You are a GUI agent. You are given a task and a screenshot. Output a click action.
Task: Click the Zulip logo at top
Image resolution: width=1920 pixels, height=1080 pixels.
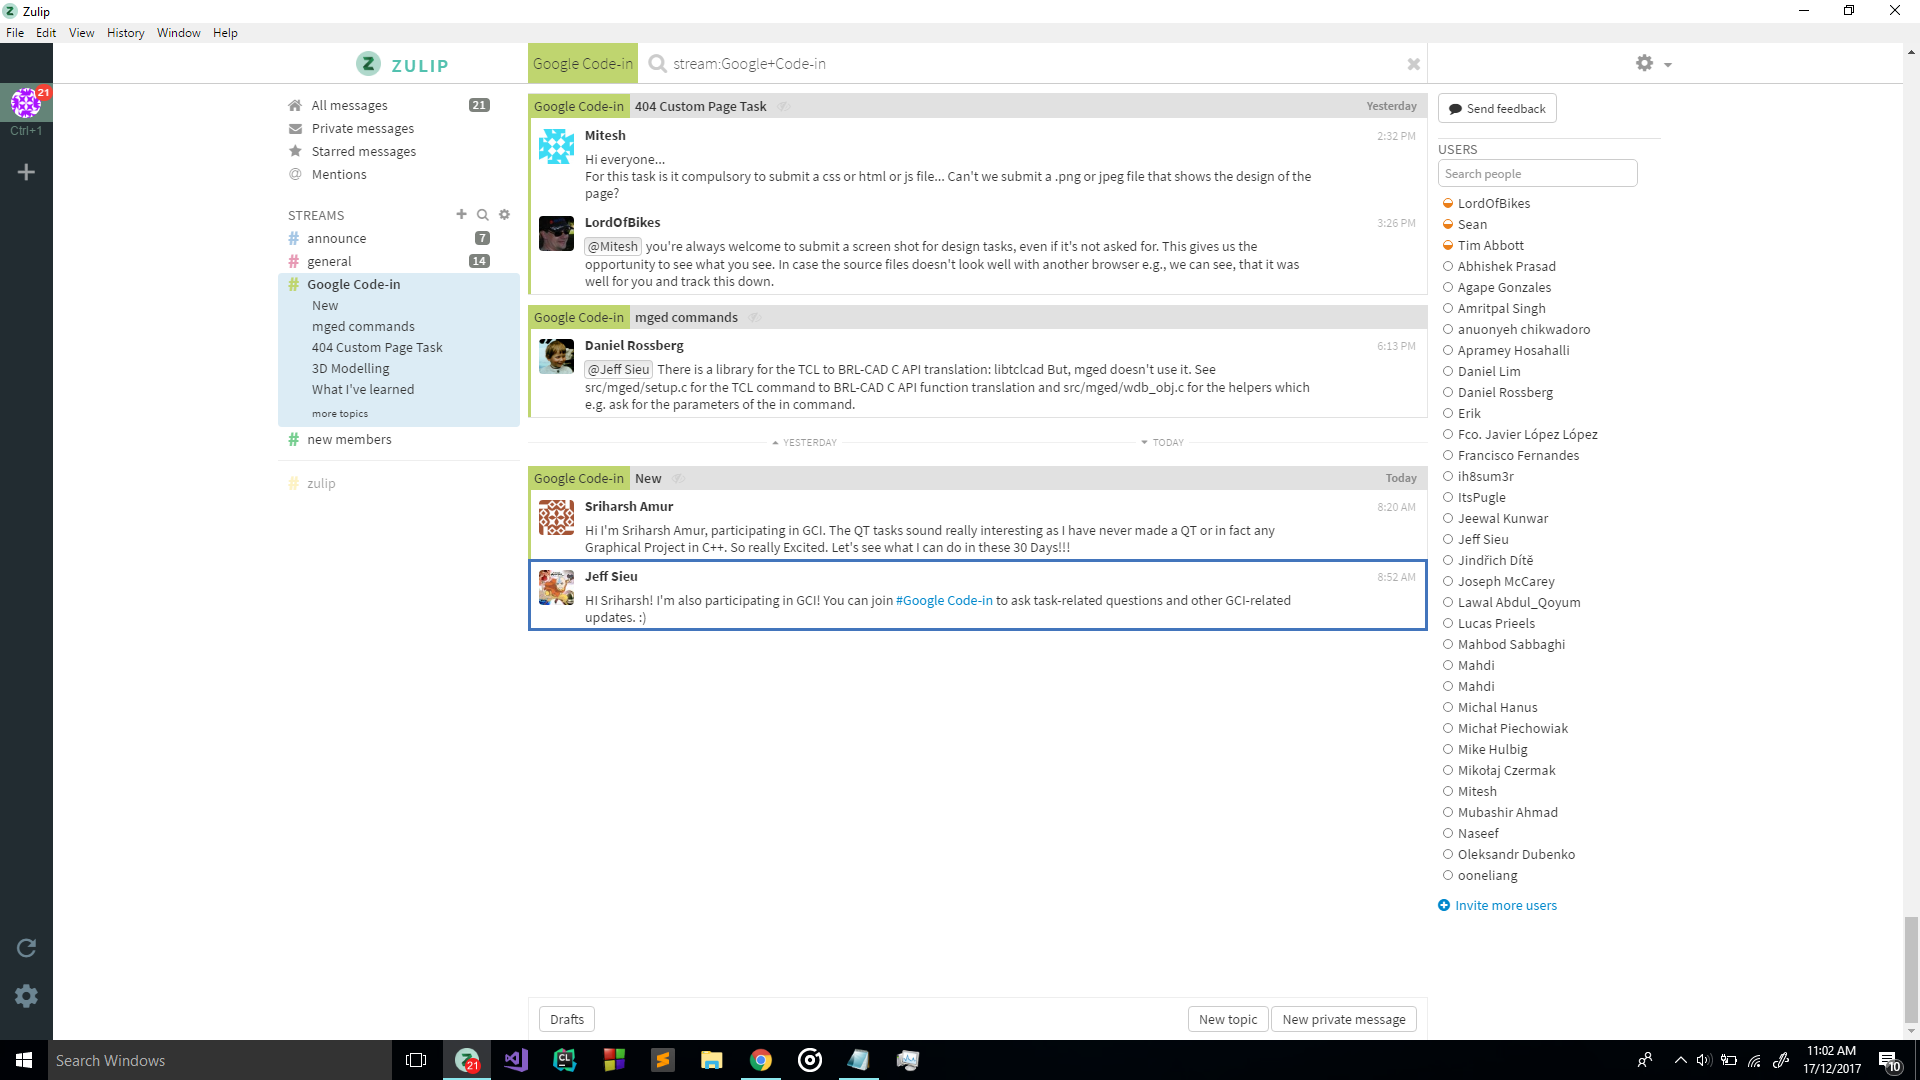click(402, 64)
